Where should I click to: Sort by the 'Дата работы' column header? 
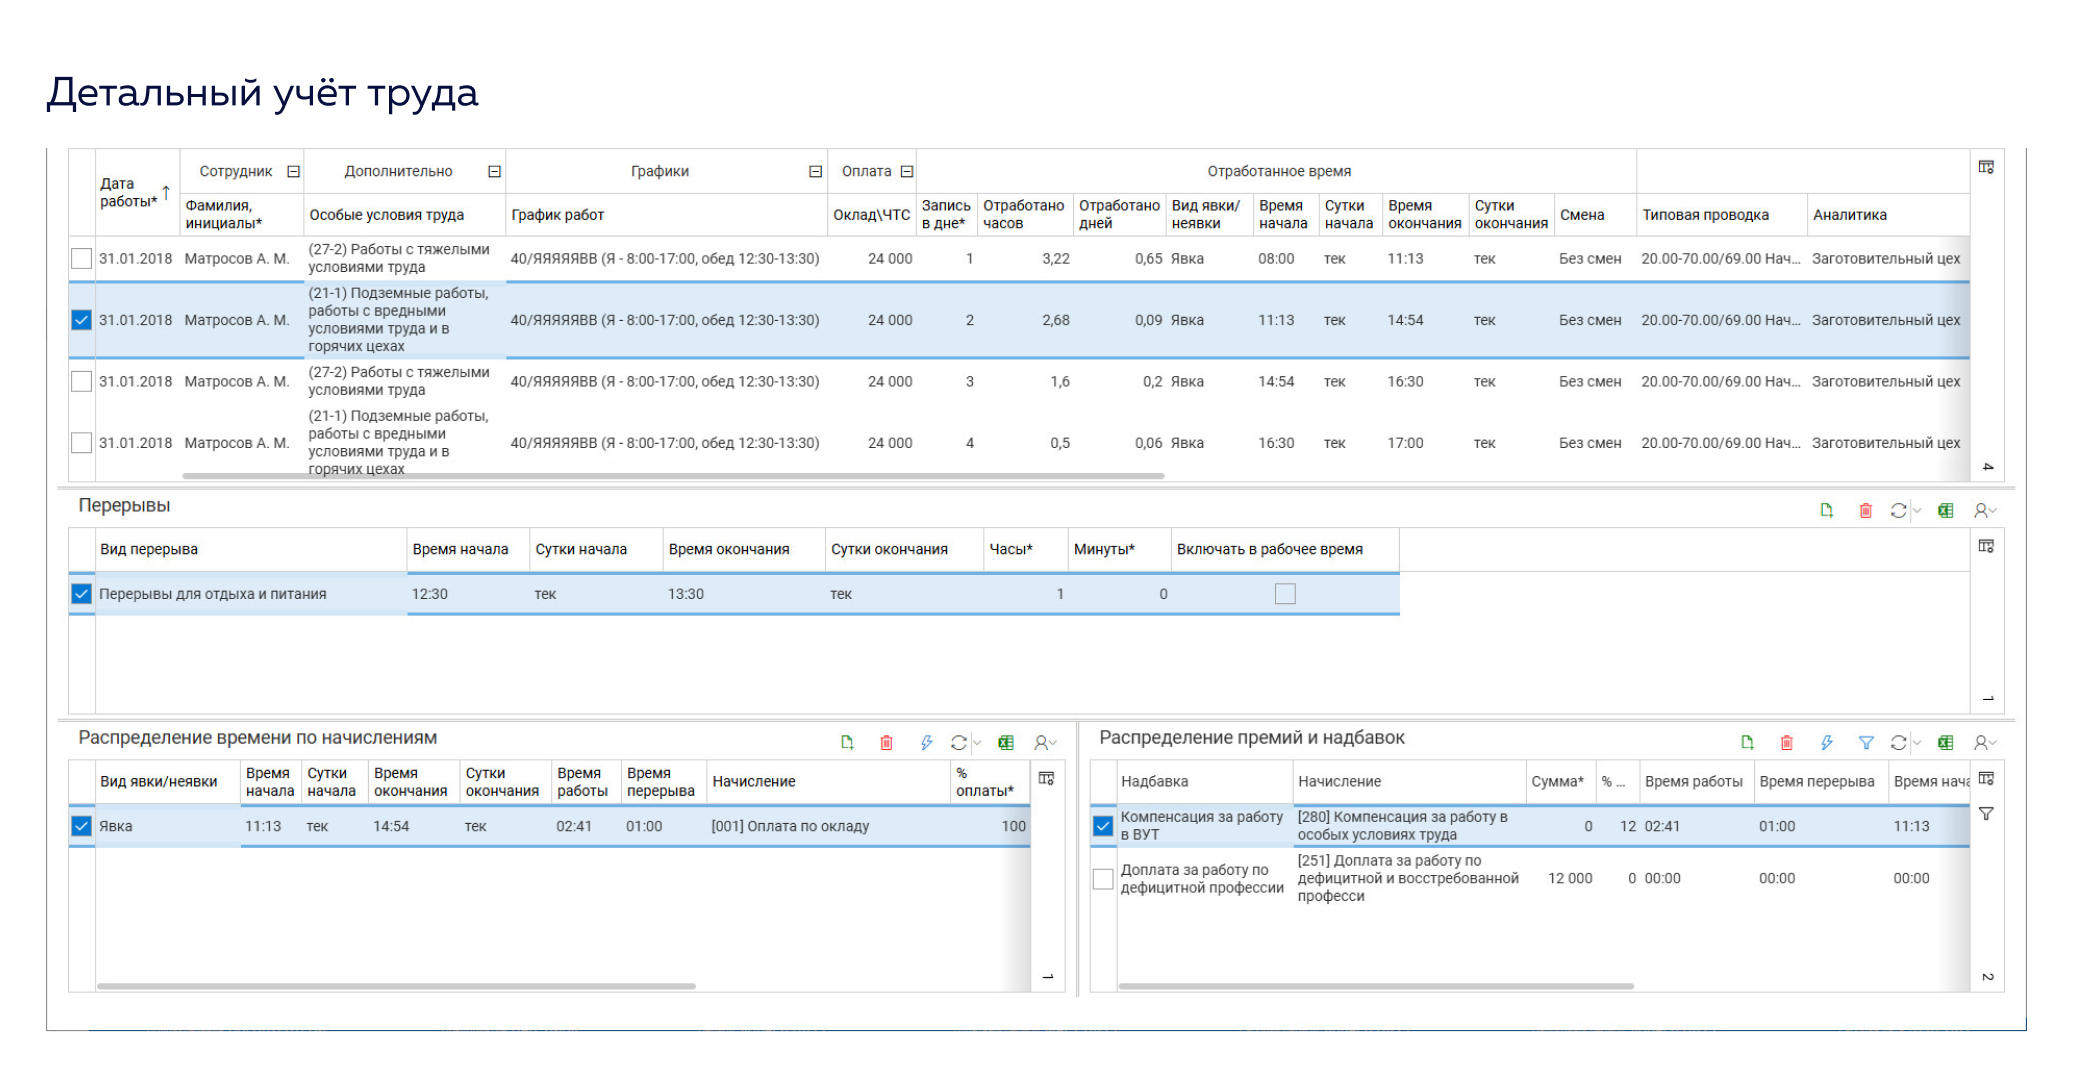128,192
